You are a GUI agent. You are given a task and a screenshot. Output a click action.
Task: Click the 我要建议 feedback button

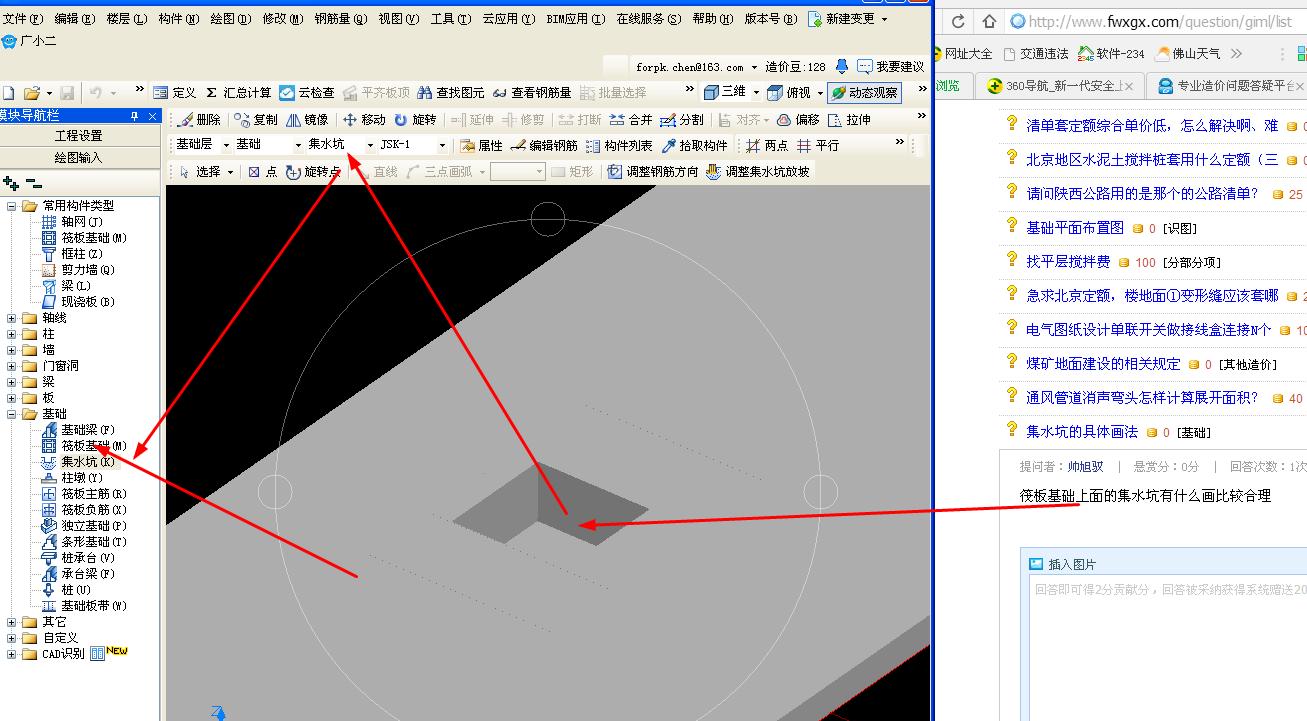click(x=890, y=67)
